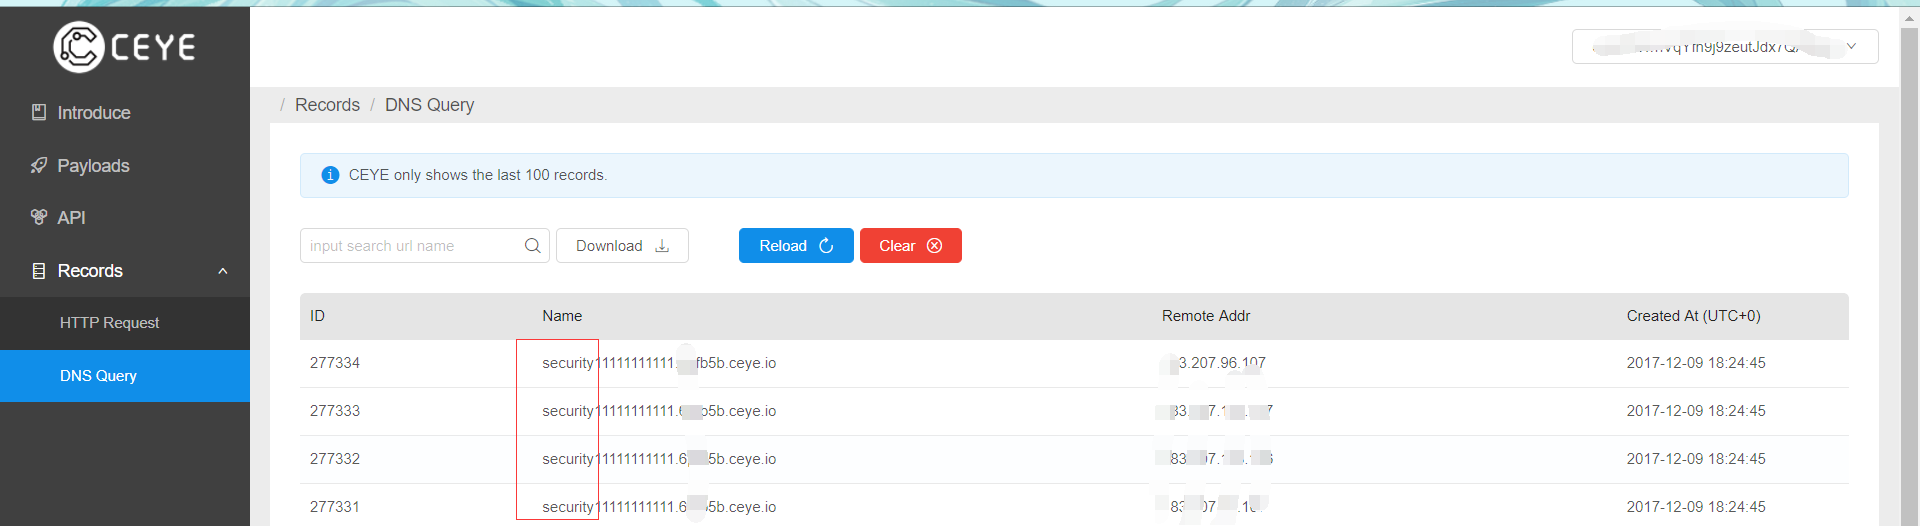The width and height of the screenshot is (1920, 526).
Task: Click Records breadcrumb link
Action: click(x=327, y=105)
